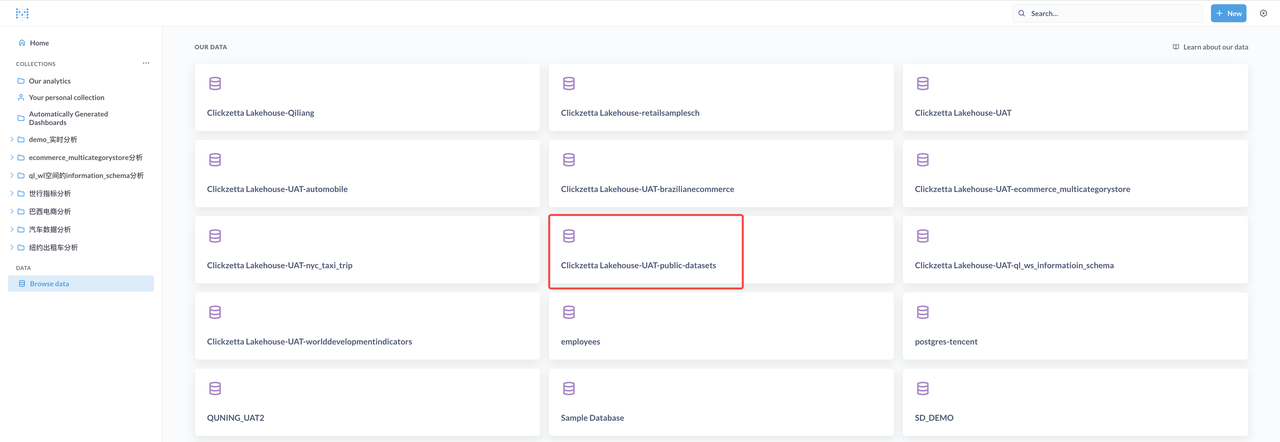This screenshot has height=442, width=1280.
Task: Expand the 纽约出租车分析 collection arrow
Action: [12, 248]
